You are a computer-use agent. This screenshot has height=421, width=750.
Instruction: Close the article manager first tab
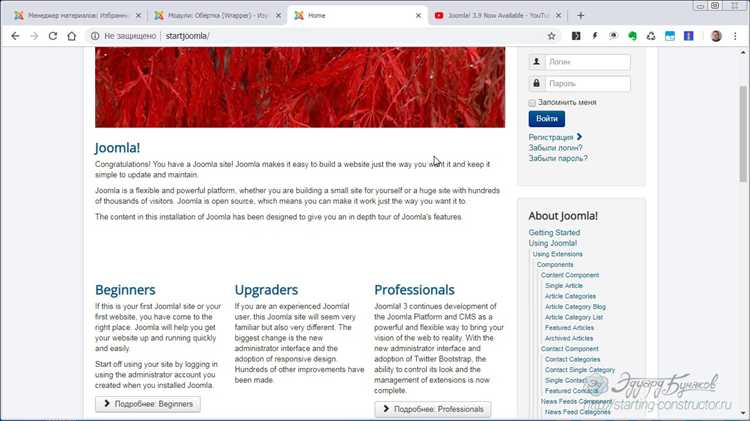pyautogui.click(x=138, y=15)
